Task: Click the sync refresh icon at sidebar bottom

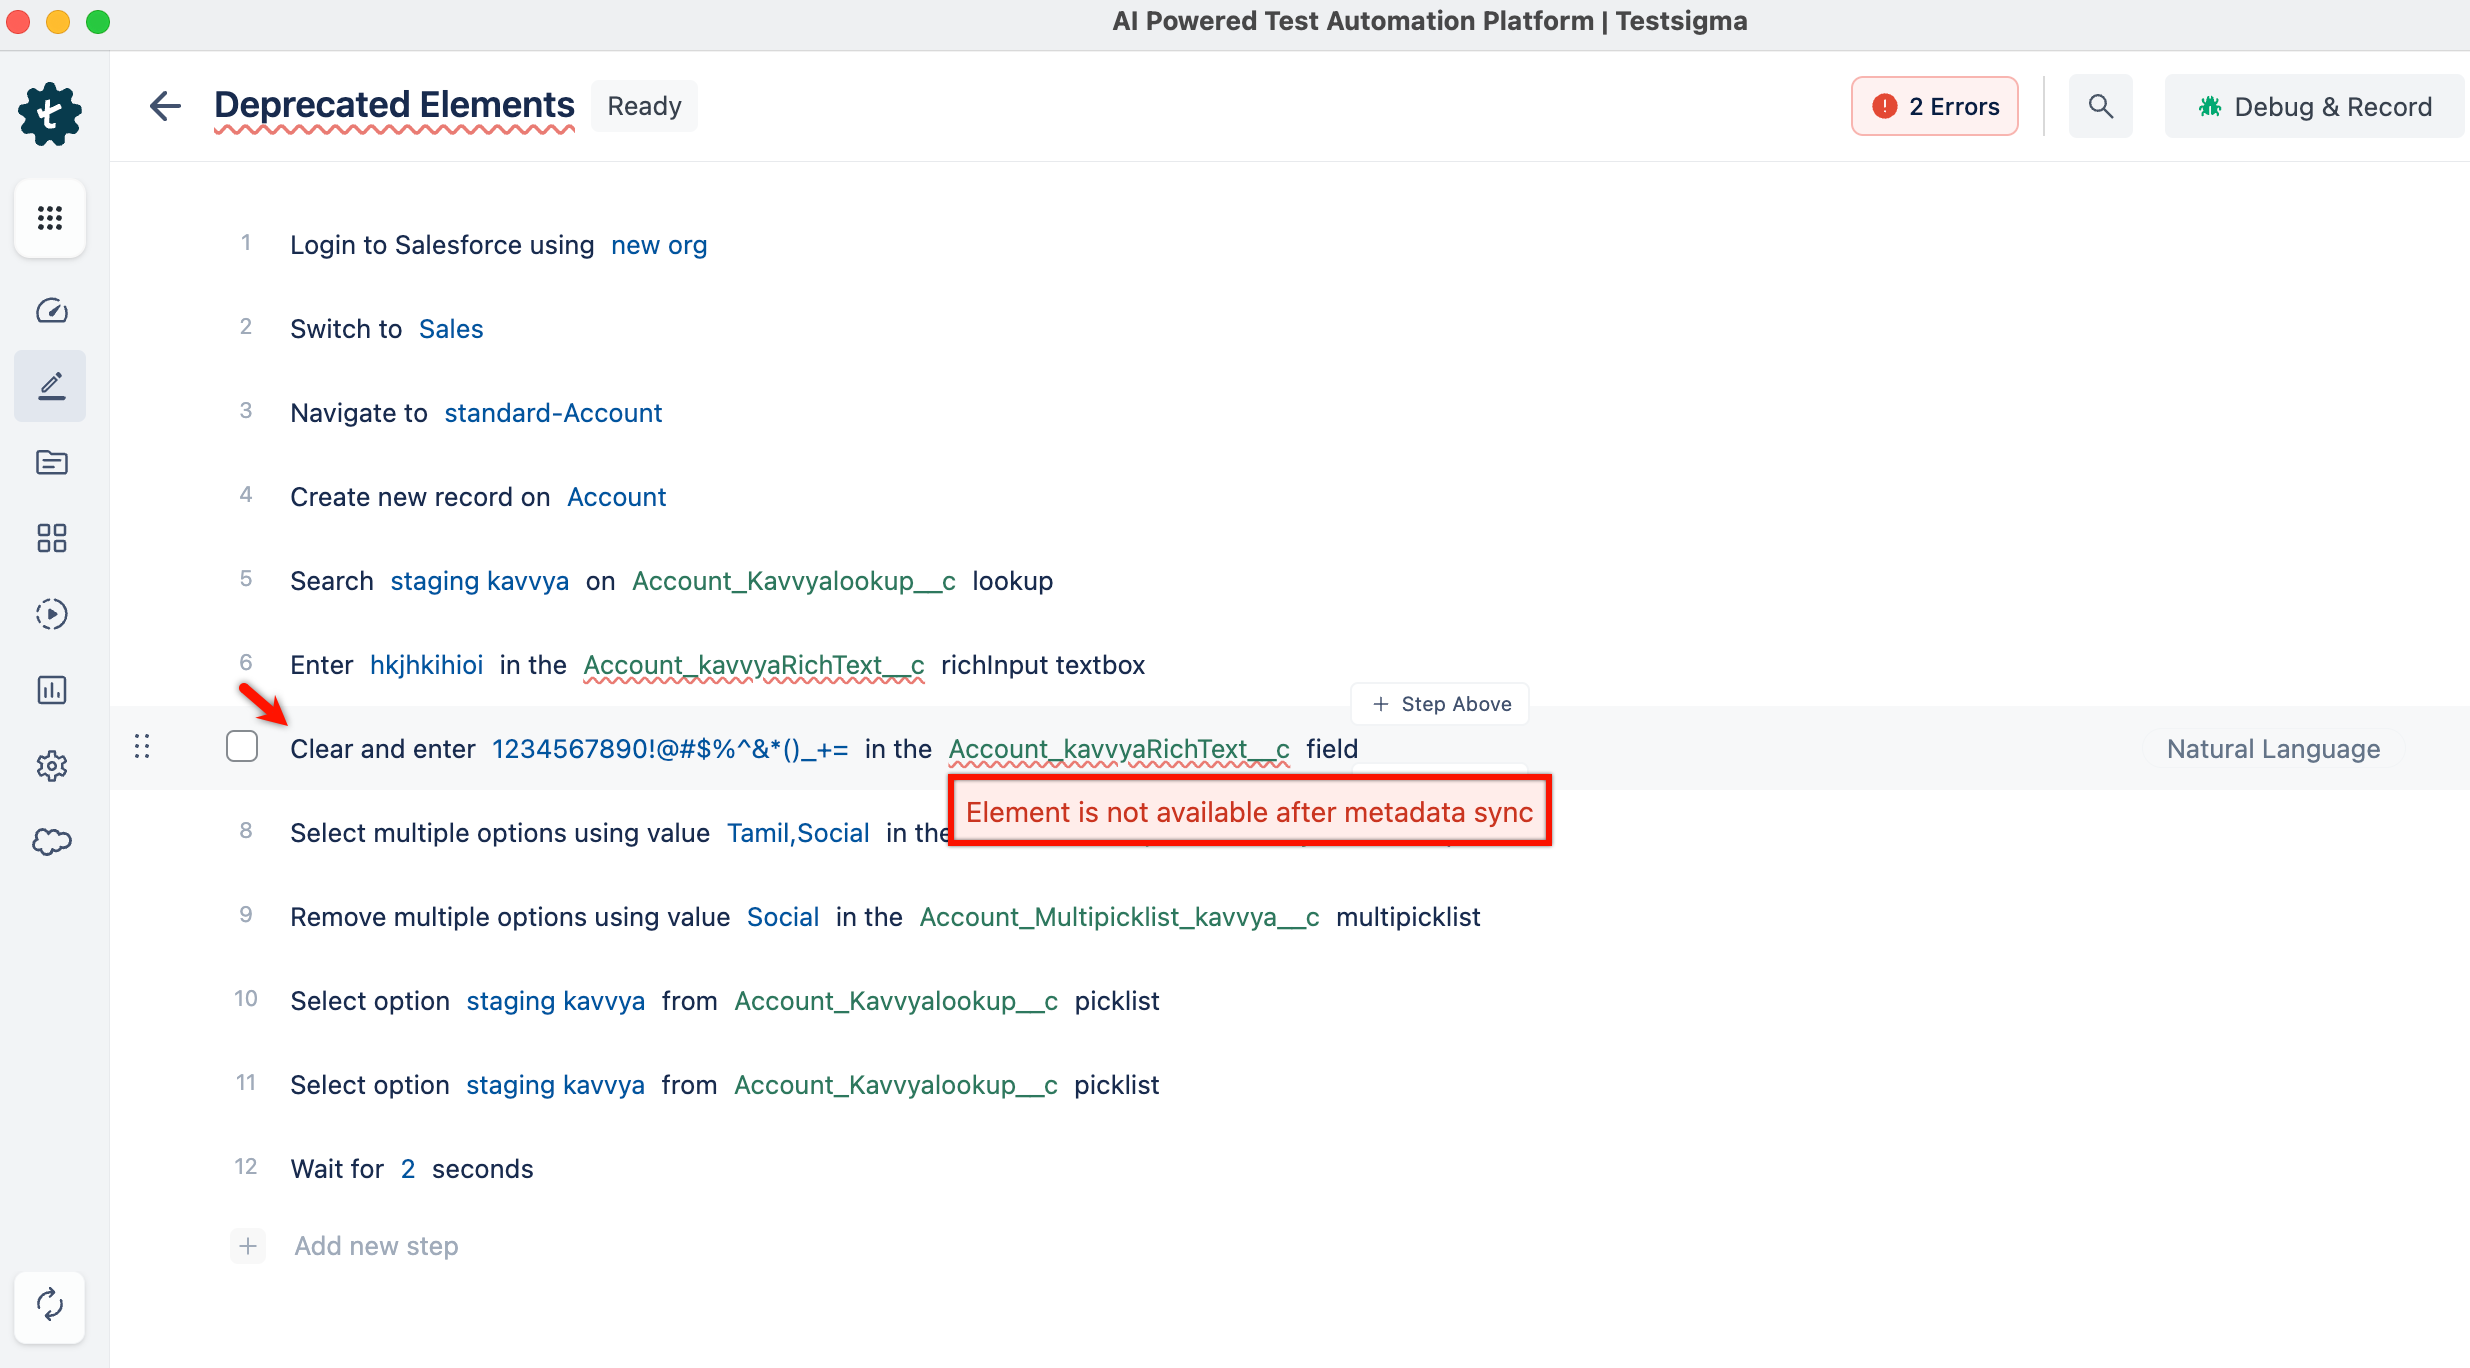Action: pos(50,1306)
